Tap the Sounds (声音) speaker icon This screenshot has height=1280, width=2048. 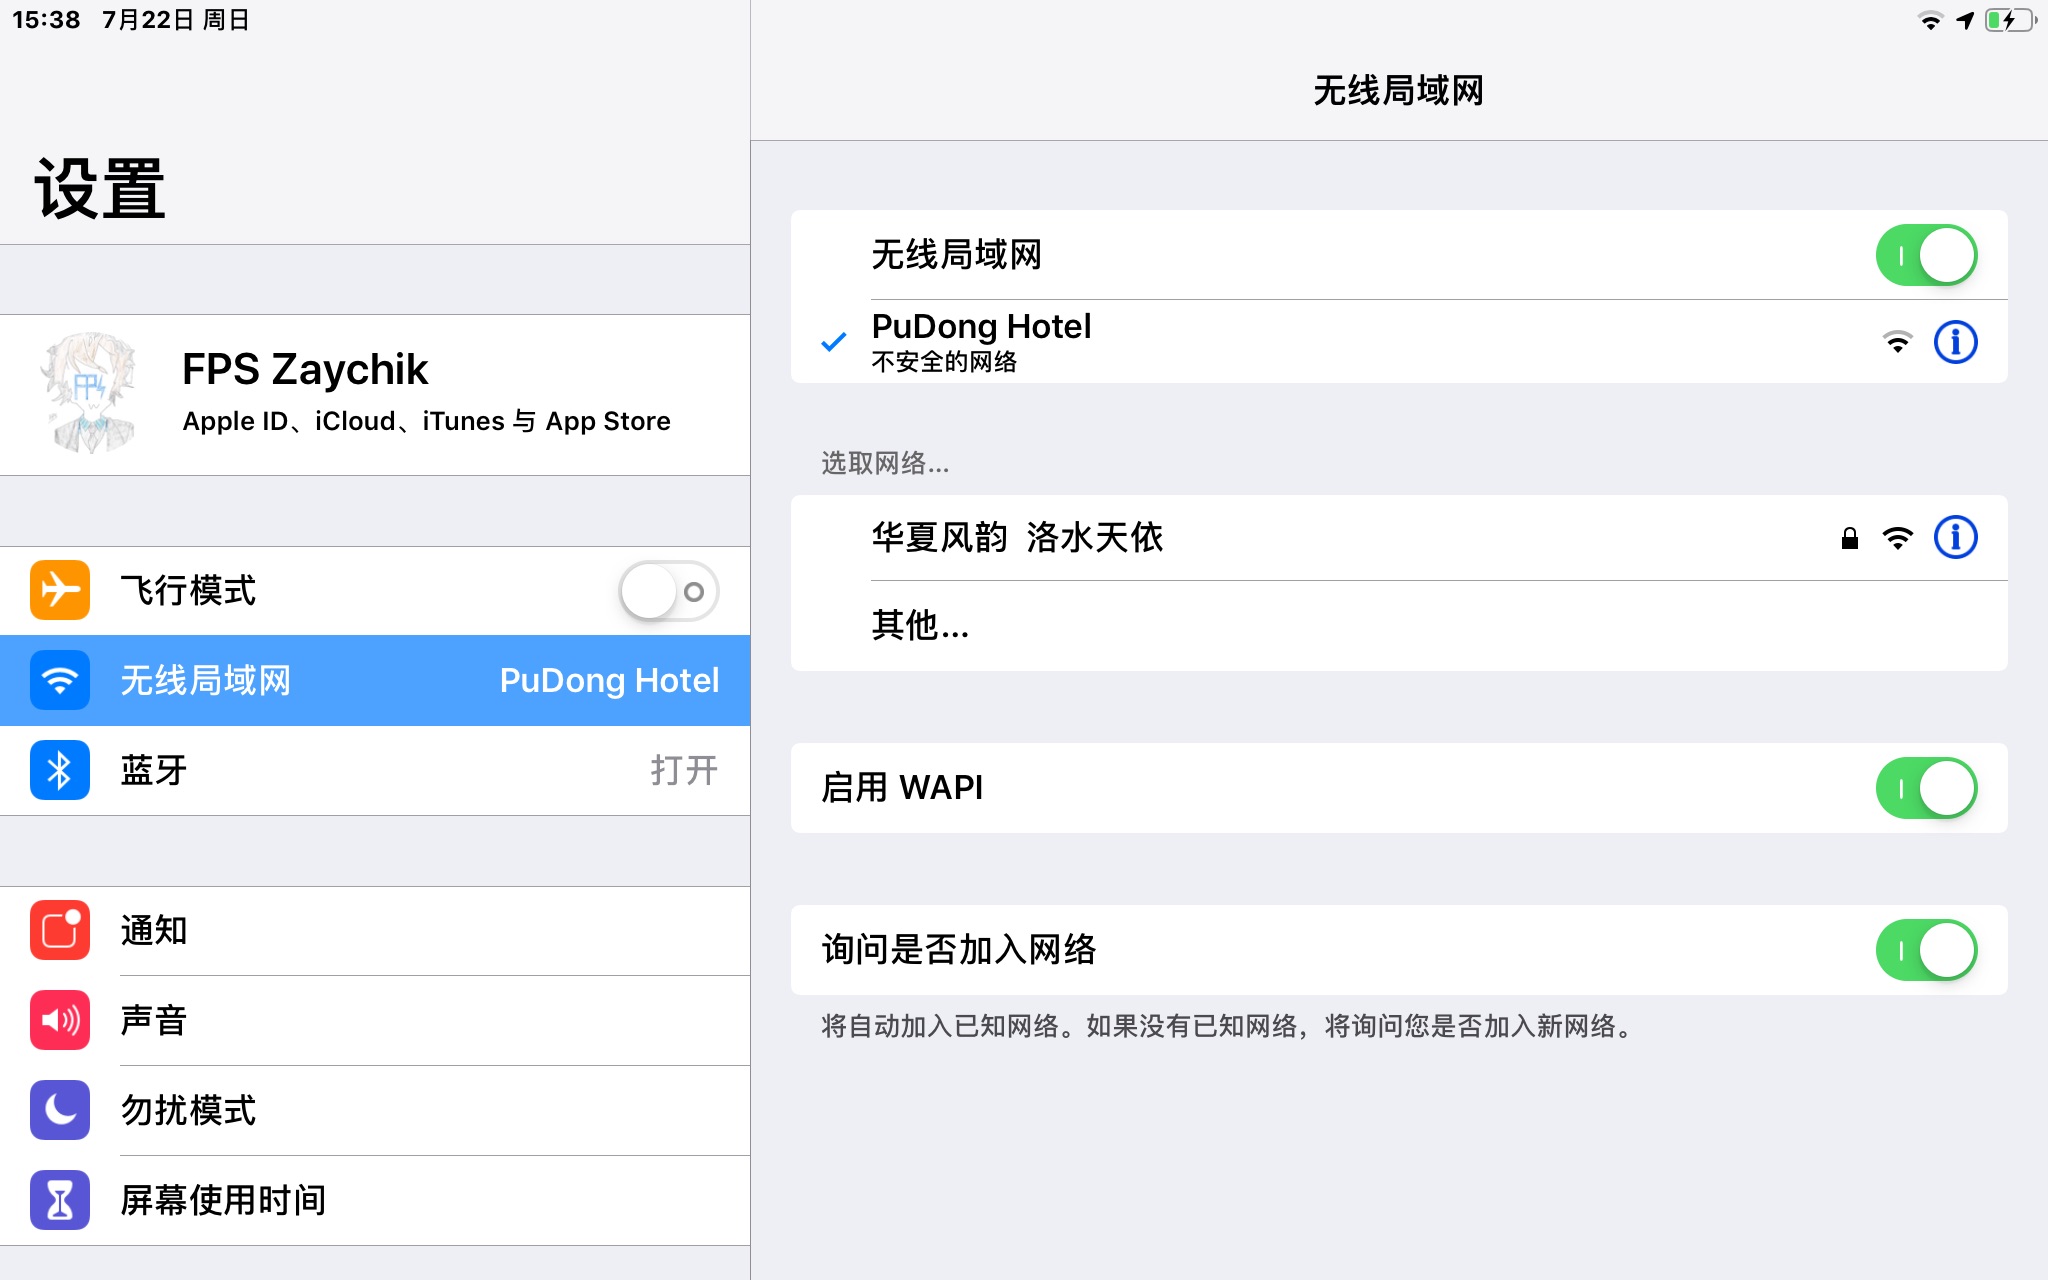[x=60, y=1020]
